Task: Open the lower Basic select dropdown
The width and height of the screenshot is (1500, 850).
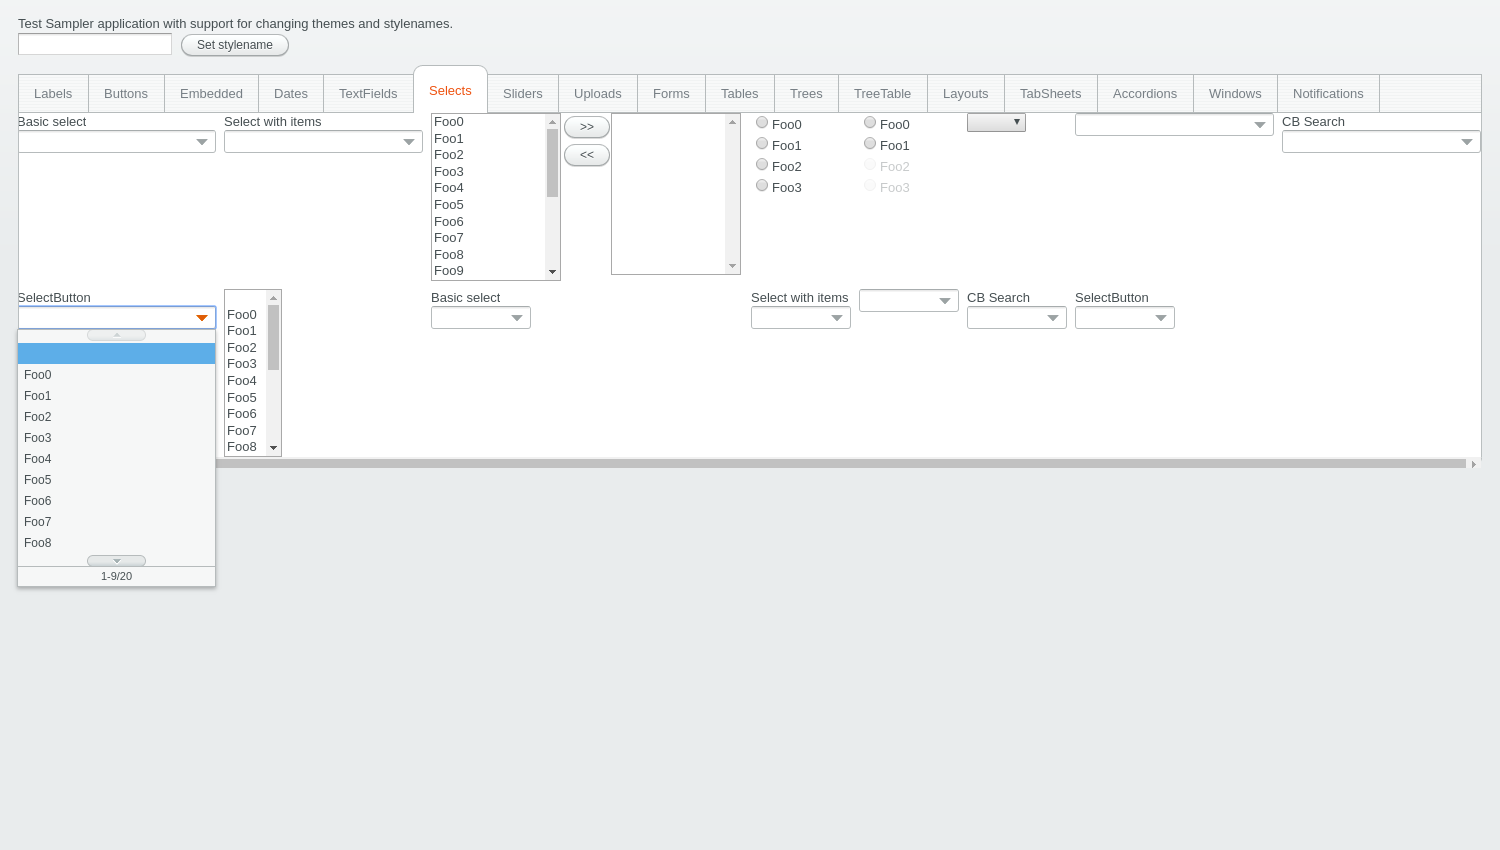Action: pos(517,318)
